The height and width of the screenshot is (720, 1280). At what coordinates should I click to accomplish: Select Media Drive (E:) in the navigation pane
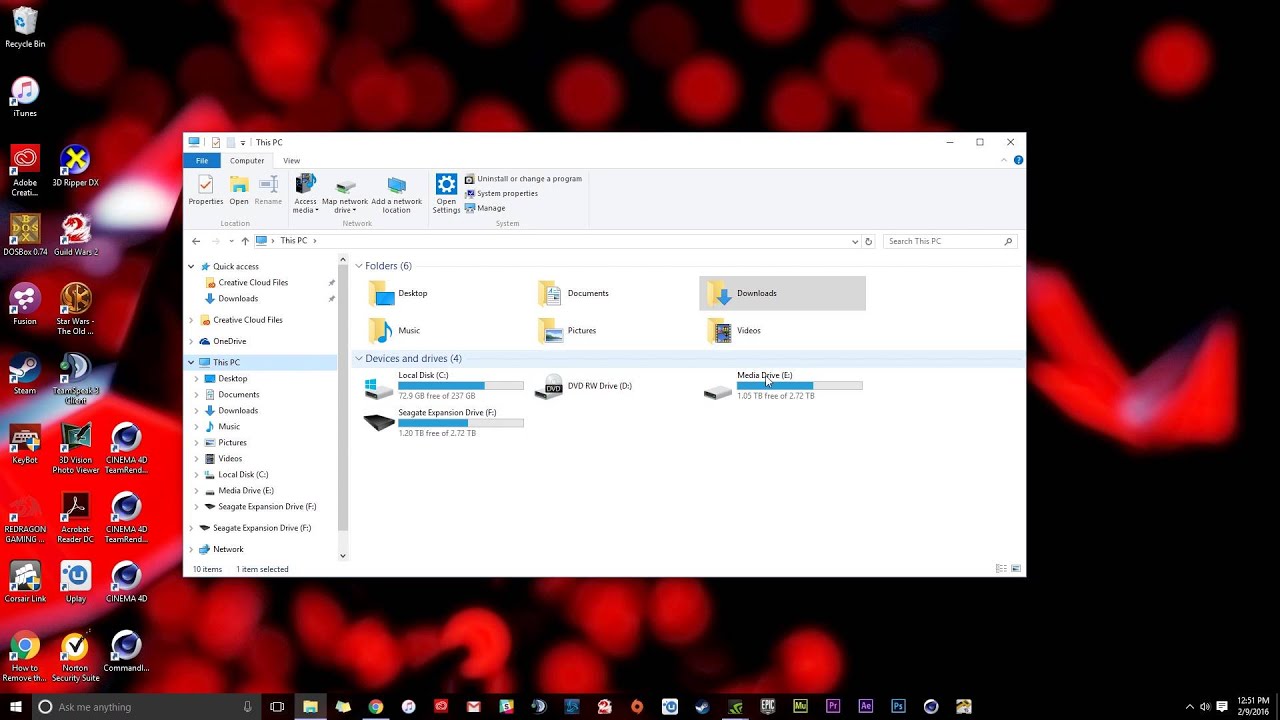pyautogui.click(x=246, y=491)
